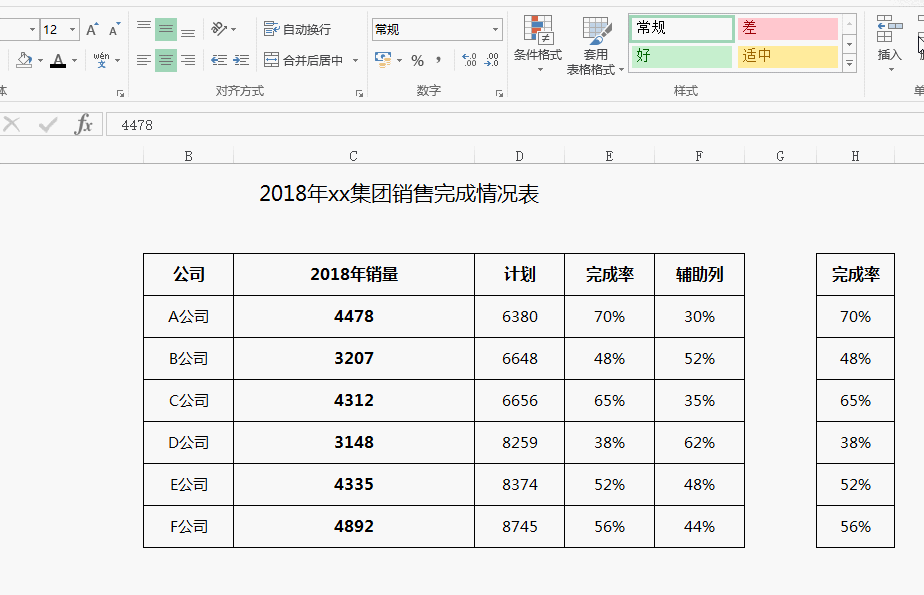The height and width of the screenshot is (595, 924).
Task: Expand the accounting format dropdown arrow
Action: pyautogui.click(x=400, y=60)
